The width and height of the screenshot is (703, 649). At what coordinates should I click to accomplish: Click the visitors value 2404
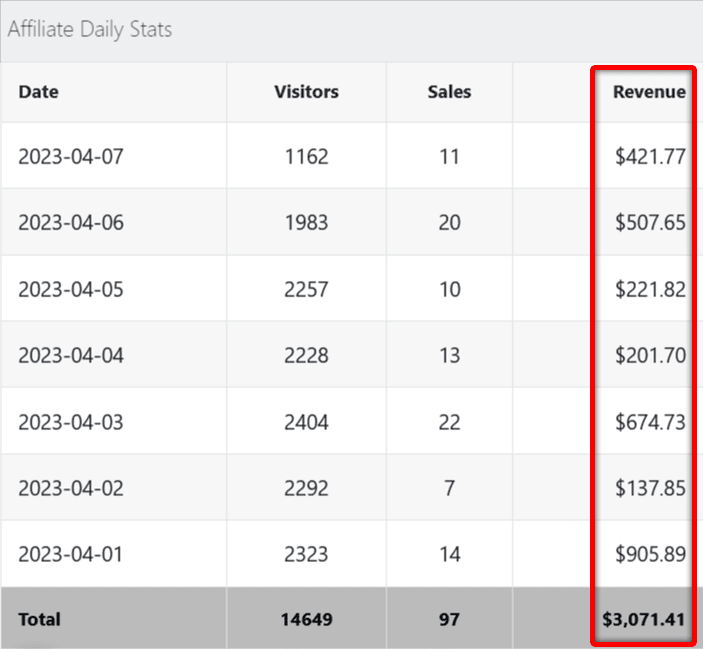click(x=306, y=422)
